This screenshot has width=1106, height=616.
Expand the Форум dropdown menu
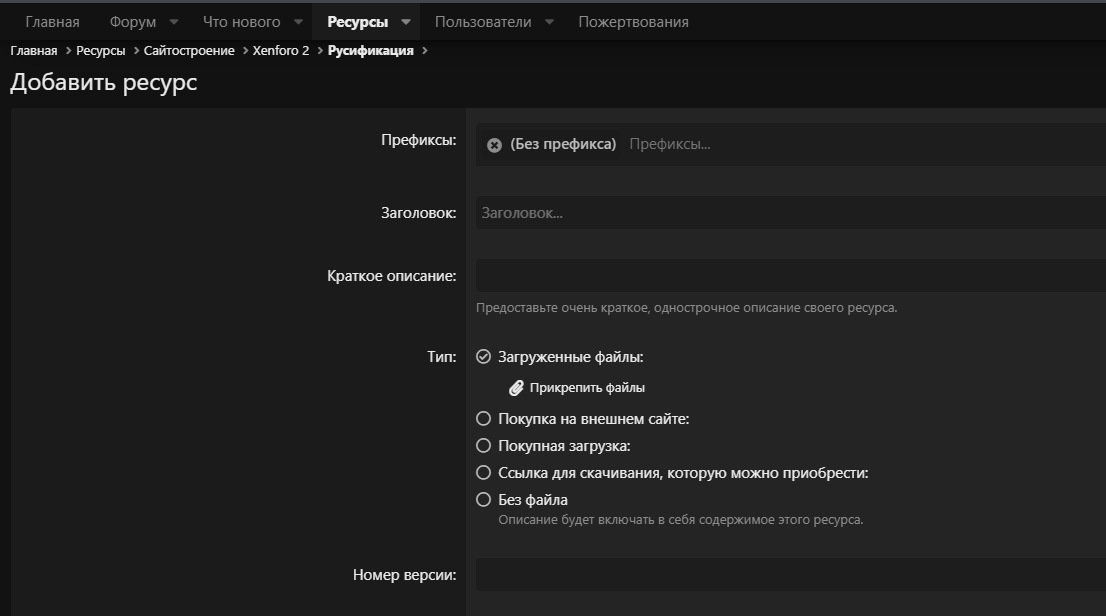point(174,20)
